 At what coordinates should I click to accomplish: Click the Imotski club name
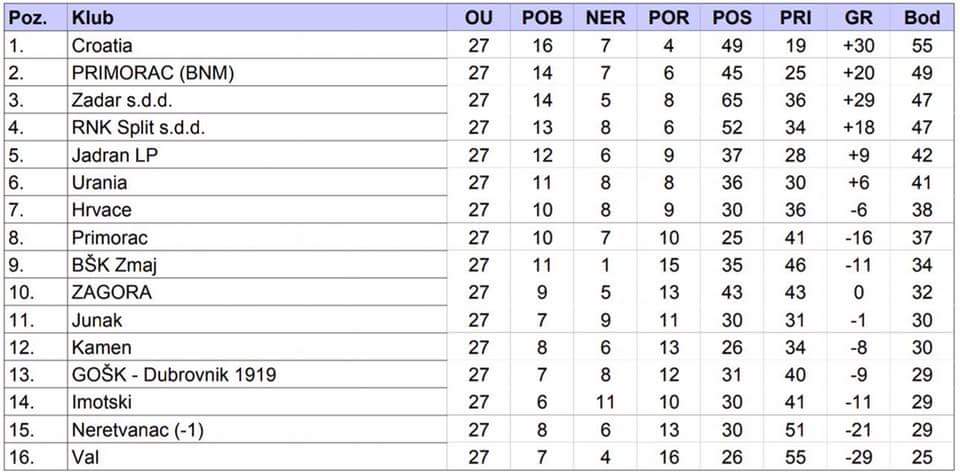point(102,402)
